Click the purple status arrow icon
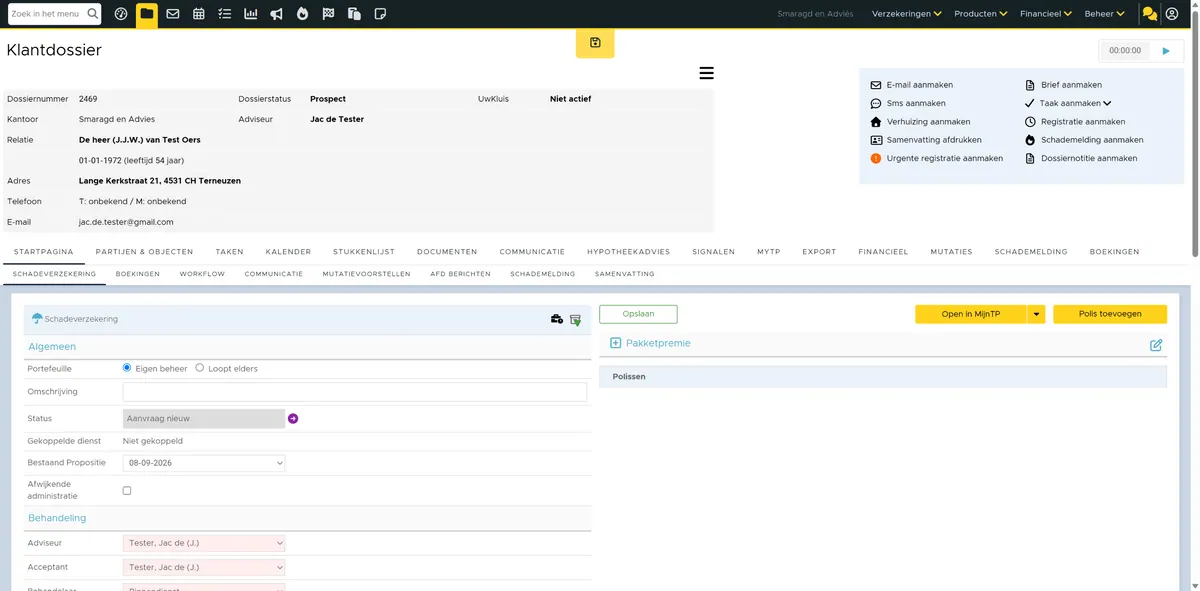 [293, 419]
